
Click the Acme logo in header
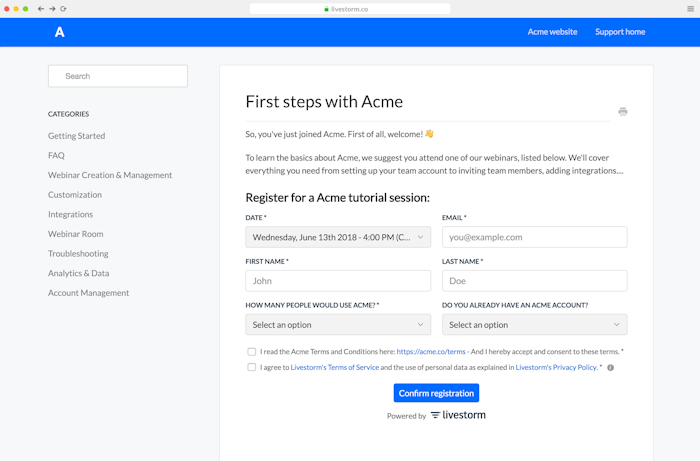tap(60, 32)
